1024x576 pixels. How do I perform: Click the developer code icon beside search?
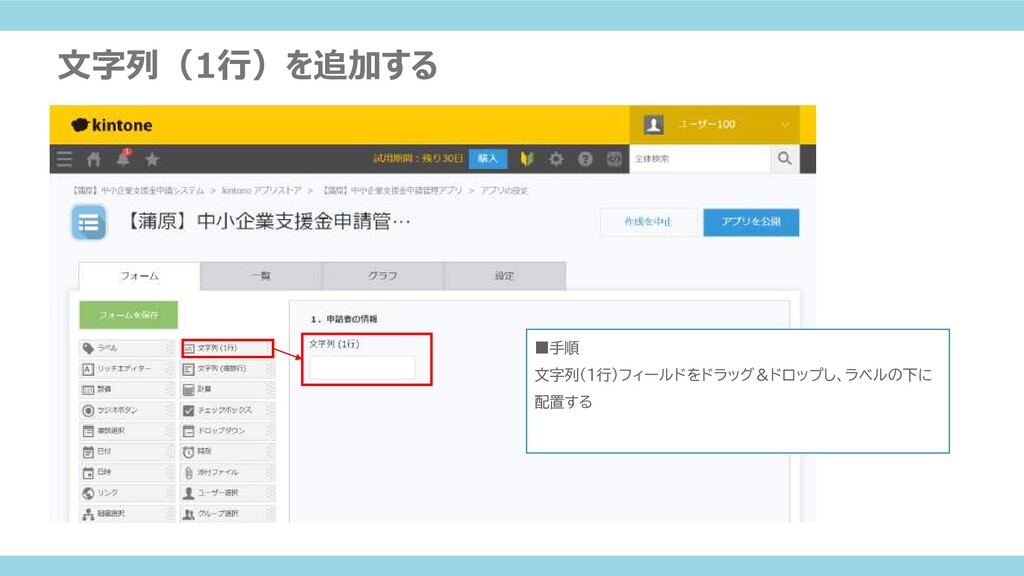point(614,159)
